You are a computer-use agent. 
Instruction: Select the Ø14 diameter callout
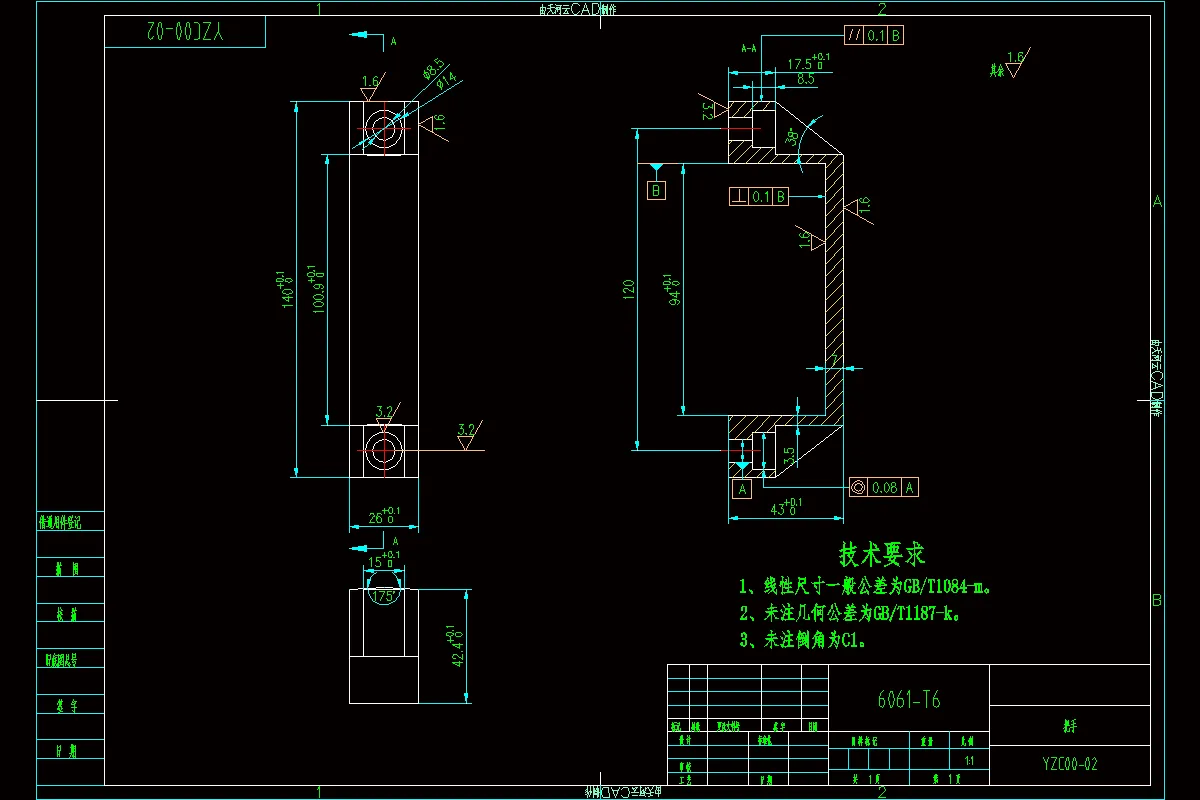(x=446, y=80)
